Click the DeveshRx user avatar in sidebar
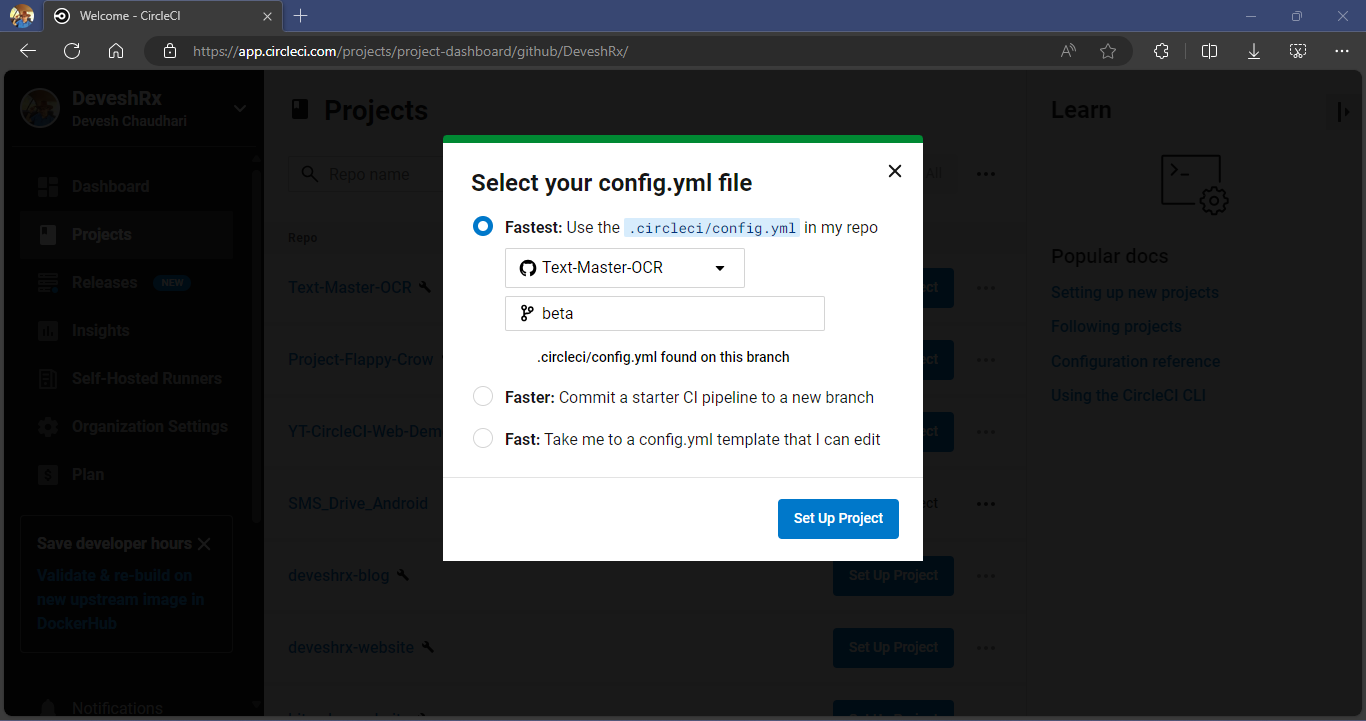Image resolution: width=1366 pixels, height=721 pixels. [40, 108]
